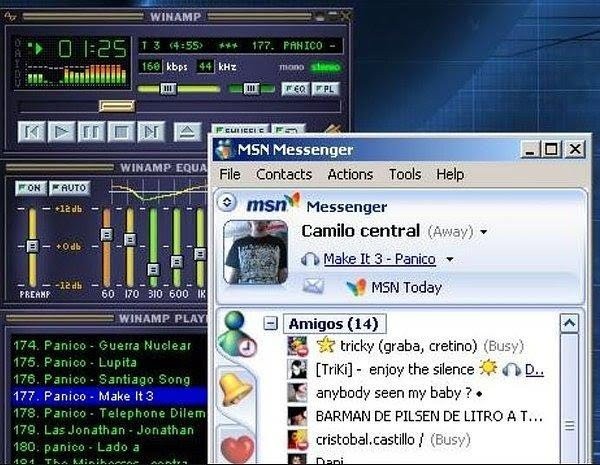Toggle Winamp shuffle button
The width and height of the screenshot is (600, 465).
240,129
